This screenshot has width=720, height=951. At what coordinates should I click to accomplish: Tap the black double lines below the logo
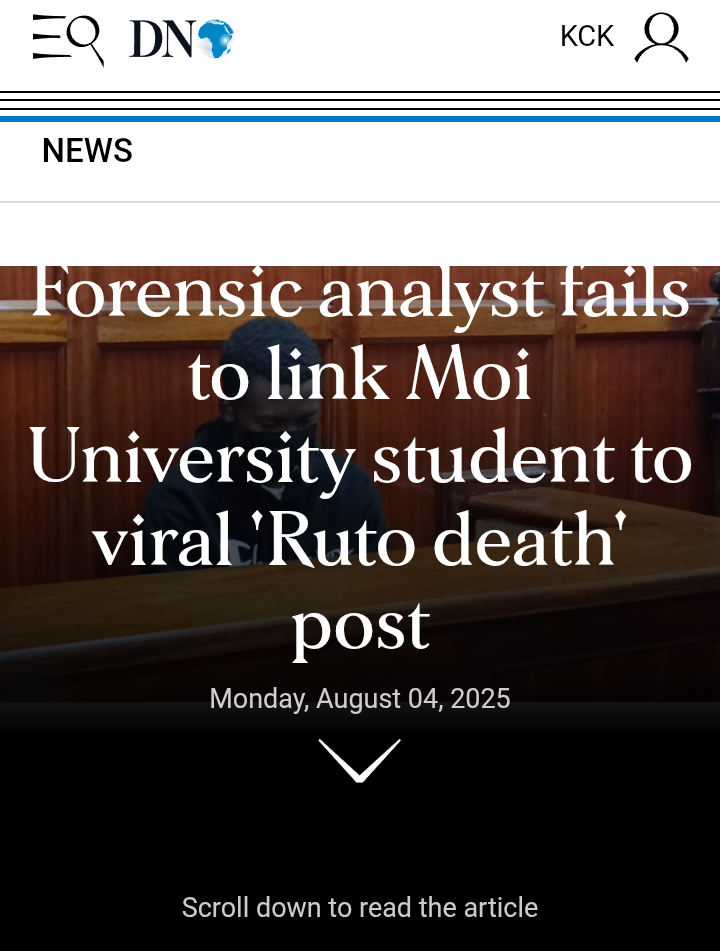pos(360,100)
